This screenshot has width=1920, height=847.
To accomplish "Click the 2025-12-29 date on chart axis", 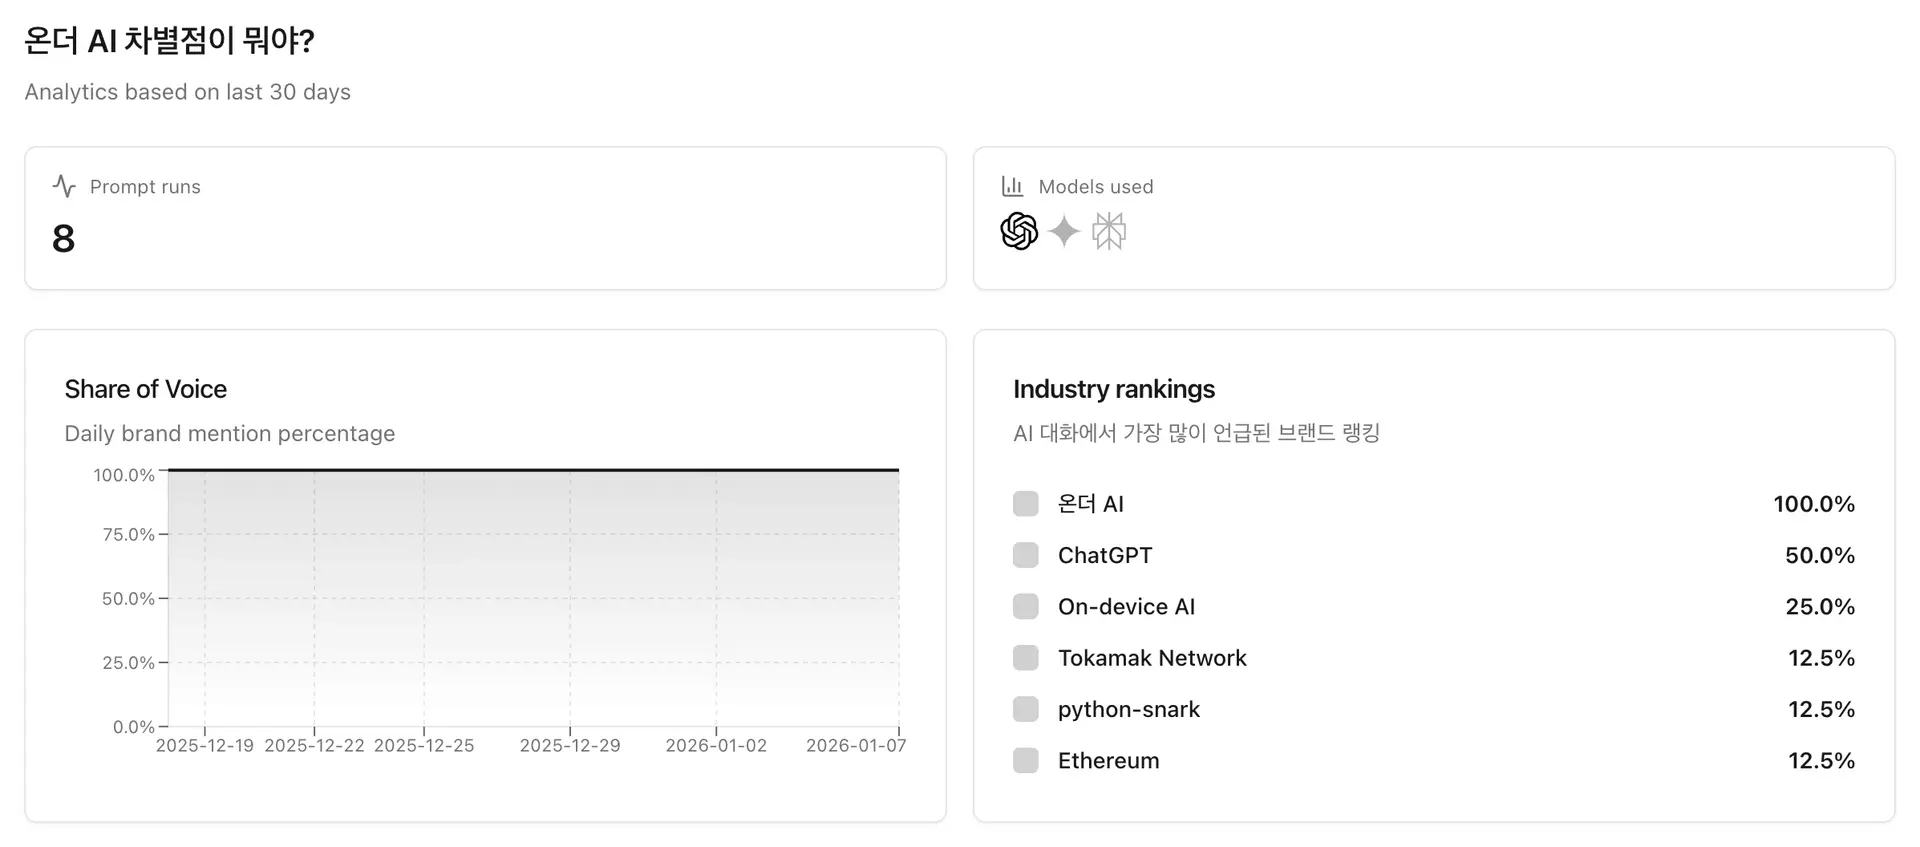I will (570, 746).
